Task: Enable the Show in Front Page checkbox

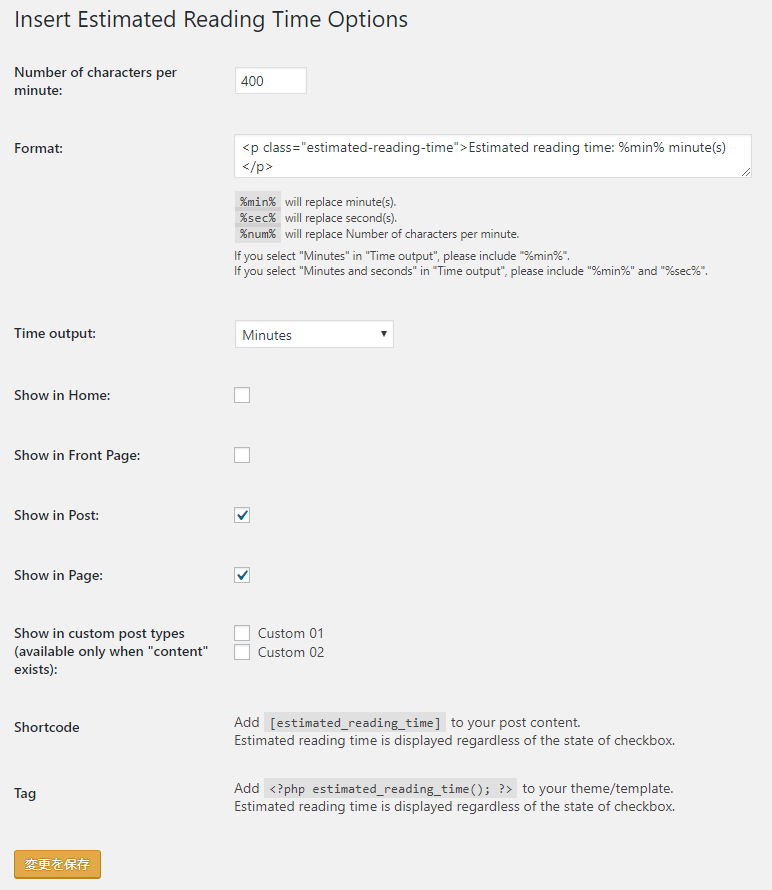Action: [242, 455]
